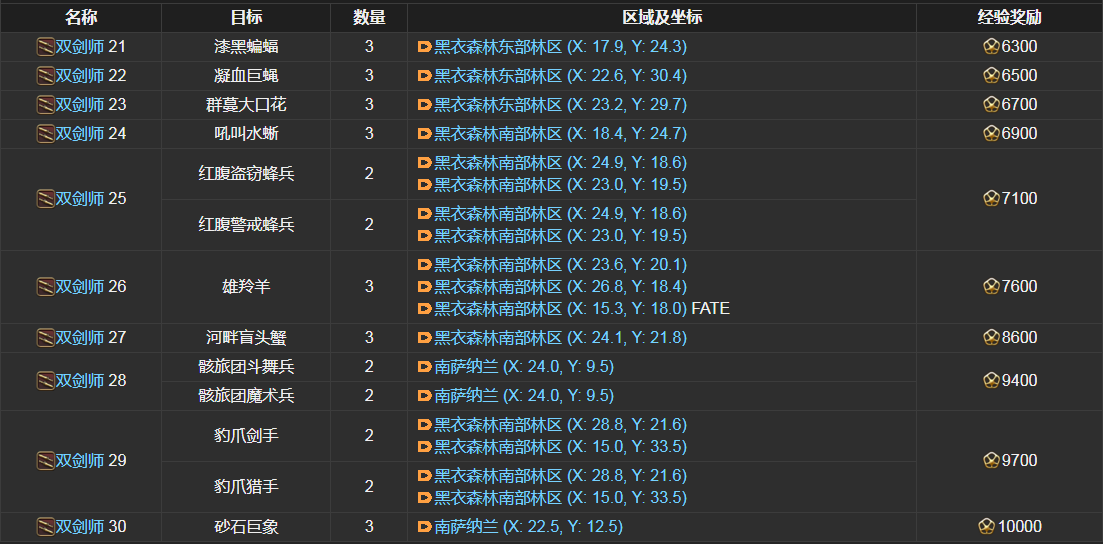Click the experience value 6500
This screenshot has height=544, width=1103.
[x=1019, y=76]
